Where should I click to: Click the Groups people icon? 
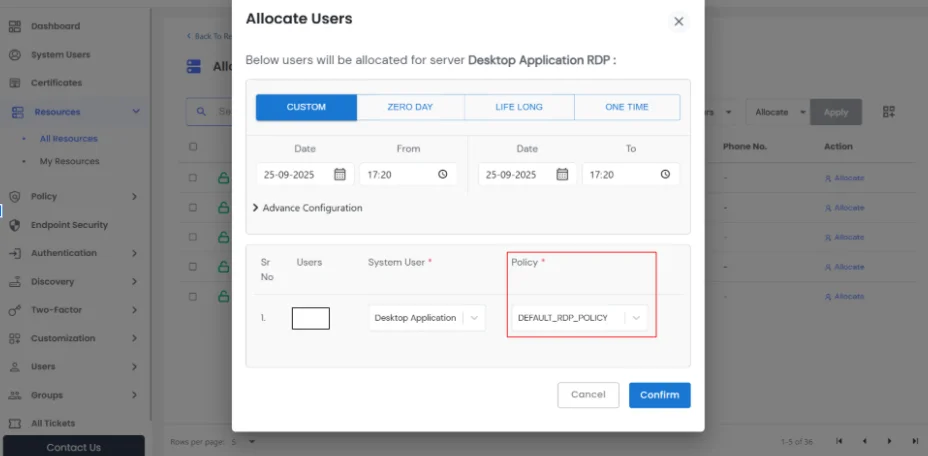coord(15,395)
